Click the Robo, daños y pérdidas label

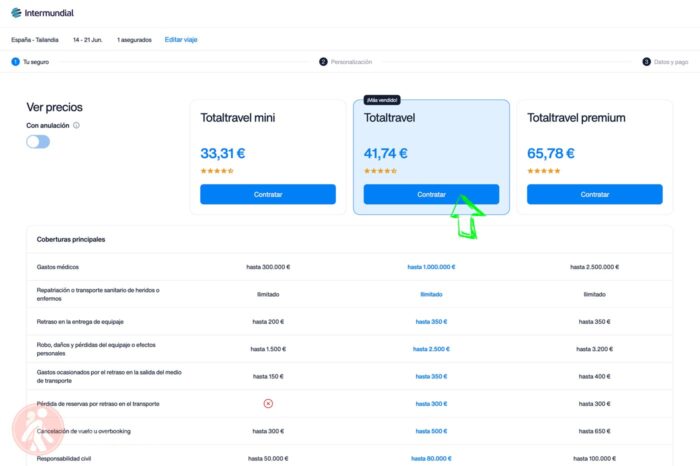click(x=96, y=349)
